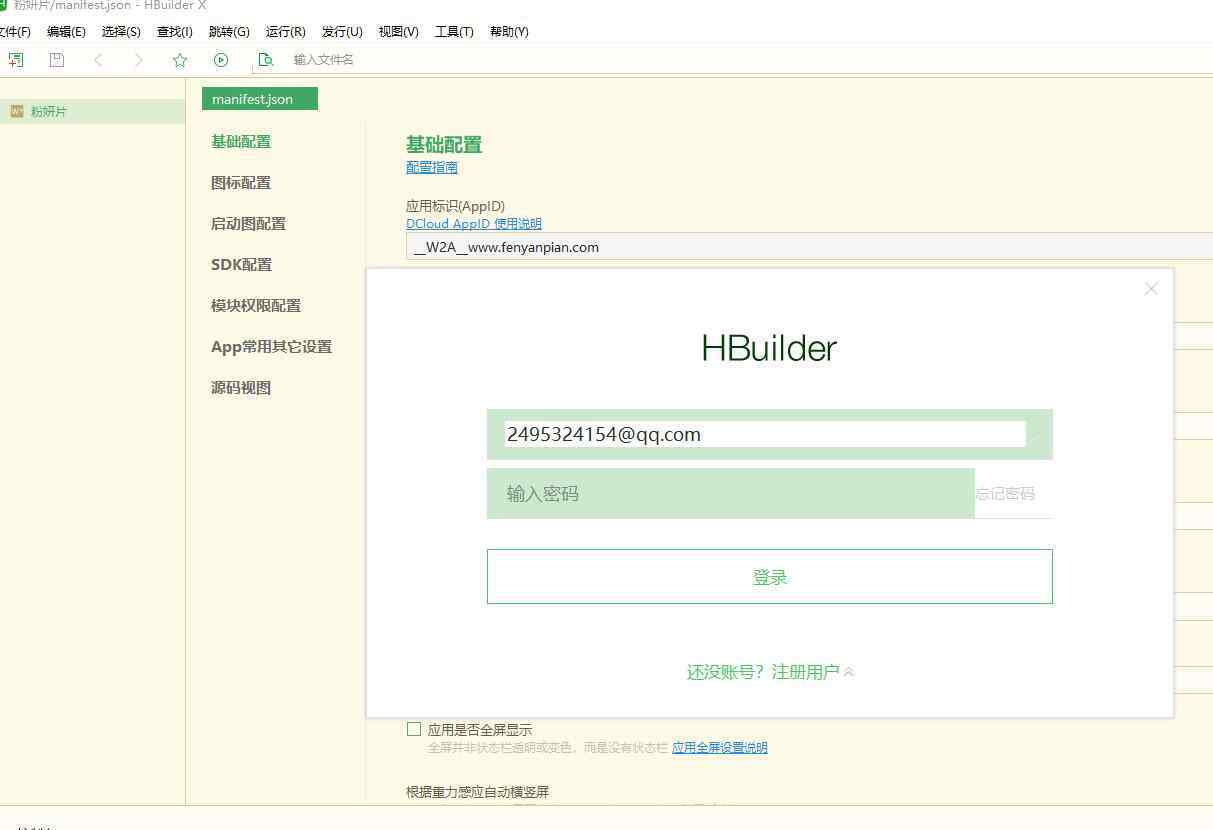Open the 工具(T) menu
The height and width of the screenshot is (830, 1213).
[x=454, y=32]
